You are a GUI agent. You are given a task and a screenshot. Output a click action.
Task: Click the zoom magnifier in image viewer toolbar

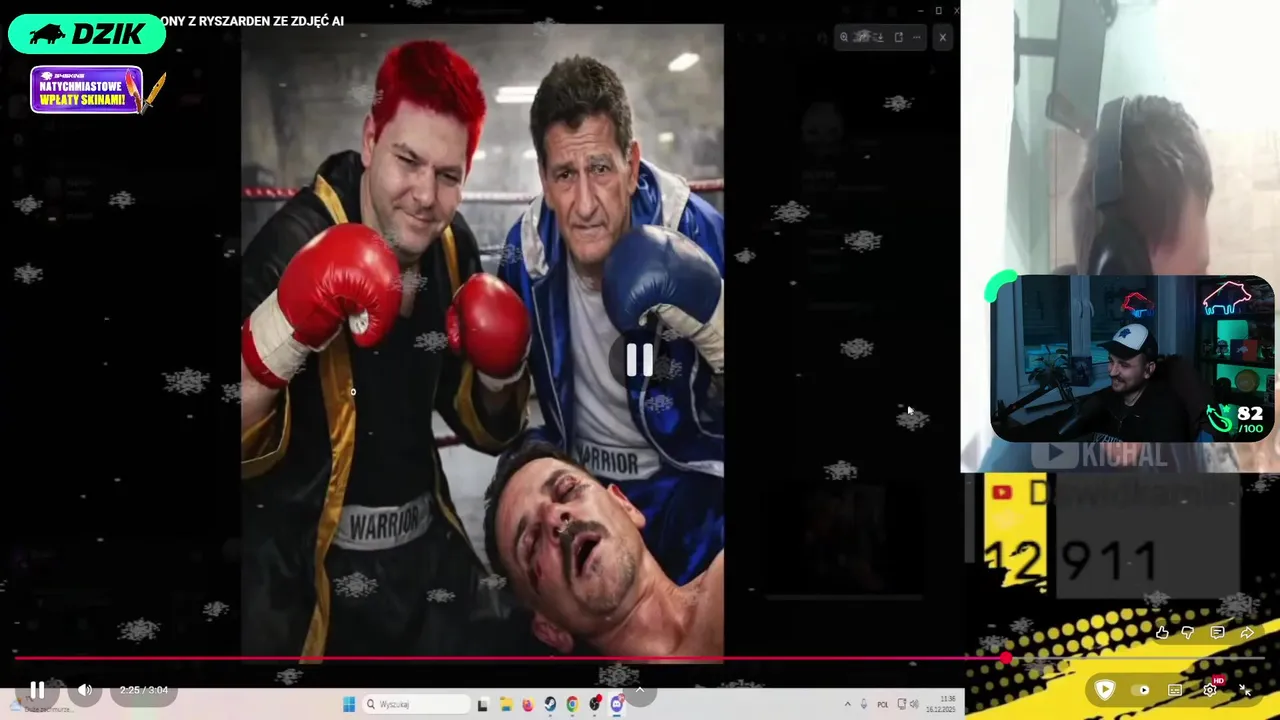[x=844, y=37]
